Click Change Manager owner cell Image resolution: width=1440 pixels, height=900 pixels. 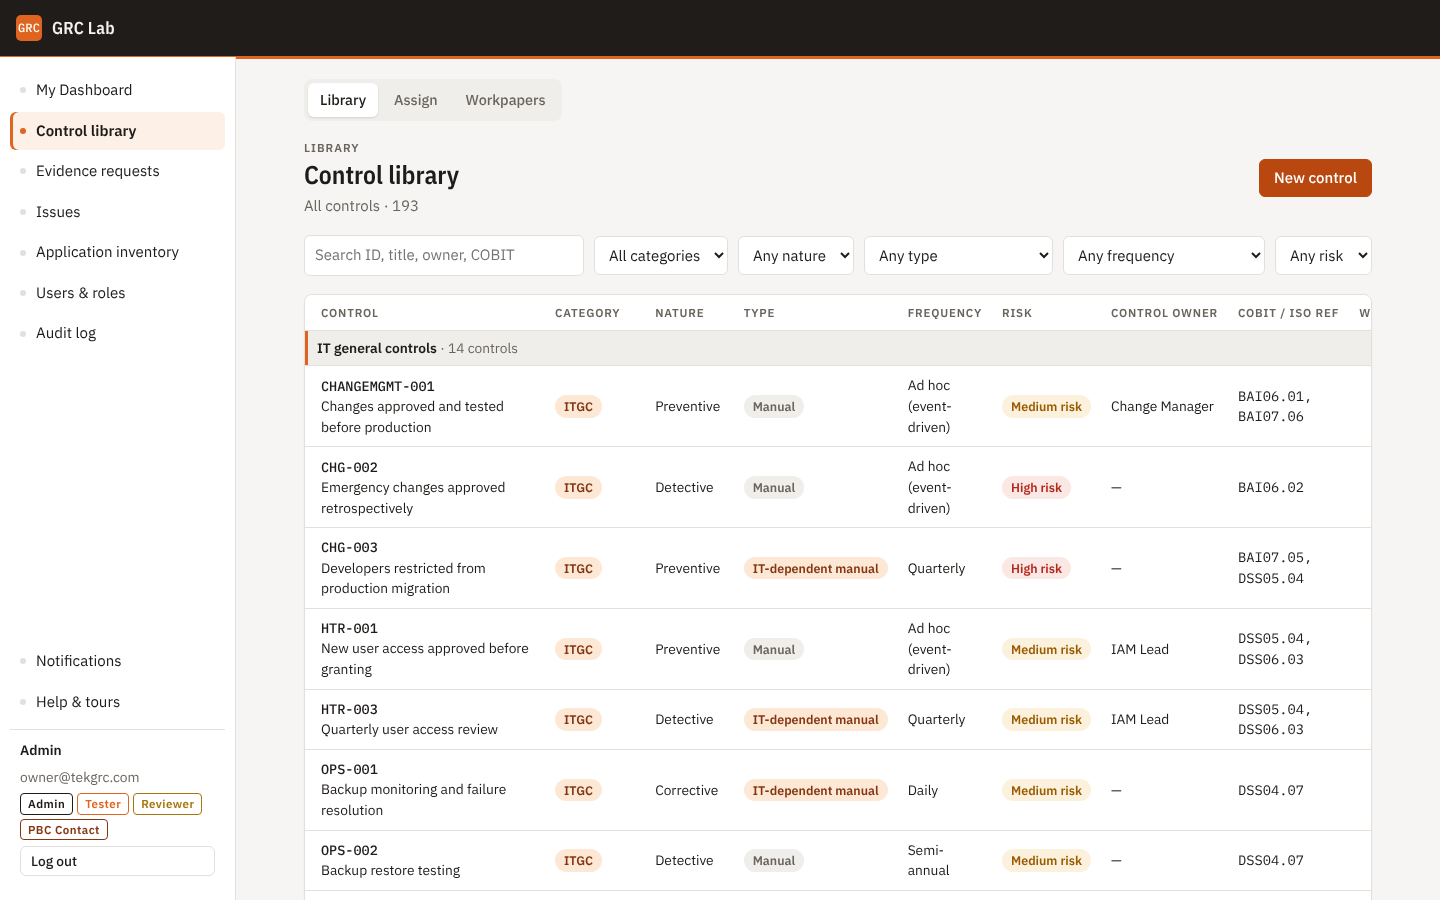[1162, 406]
